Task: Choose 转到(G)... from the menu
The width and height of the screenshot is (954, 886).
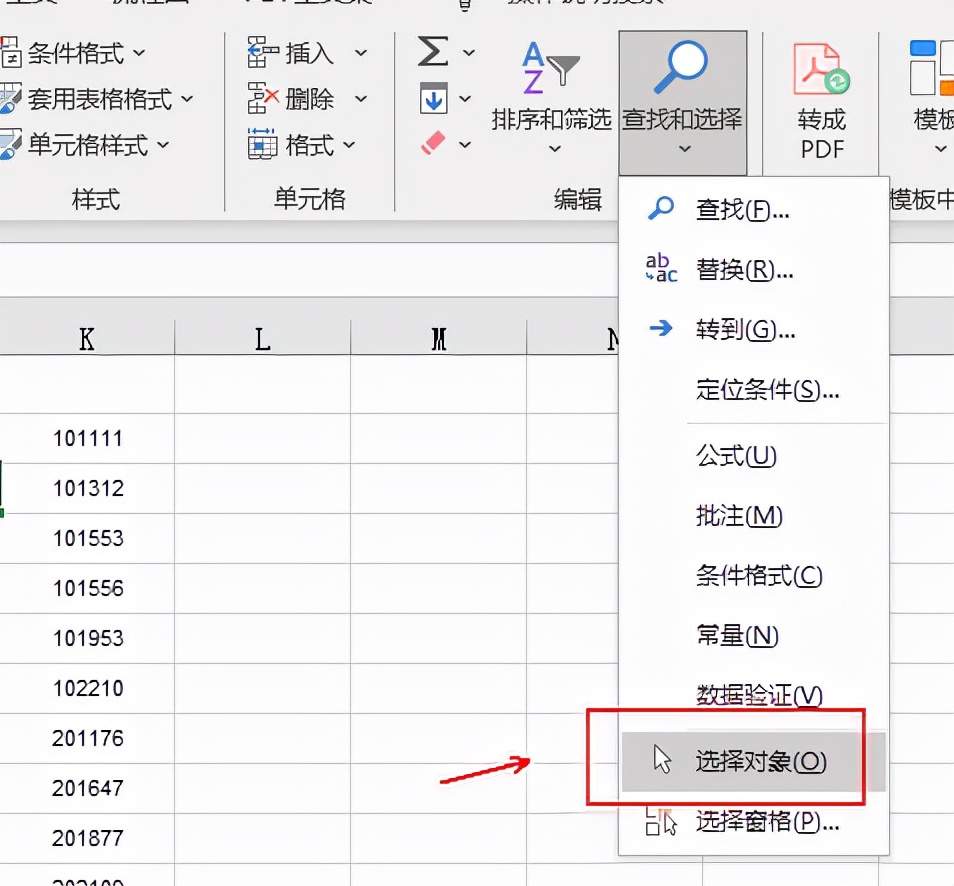Action: coord(753,329)
